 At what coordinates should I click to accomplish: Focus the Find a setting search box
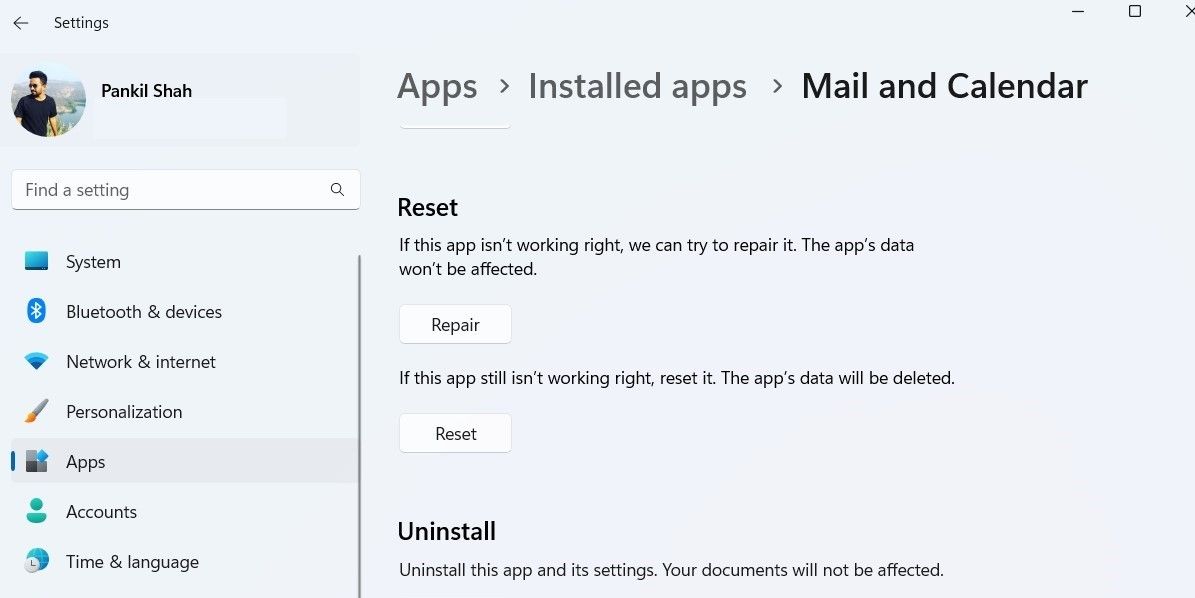[185, 190]
